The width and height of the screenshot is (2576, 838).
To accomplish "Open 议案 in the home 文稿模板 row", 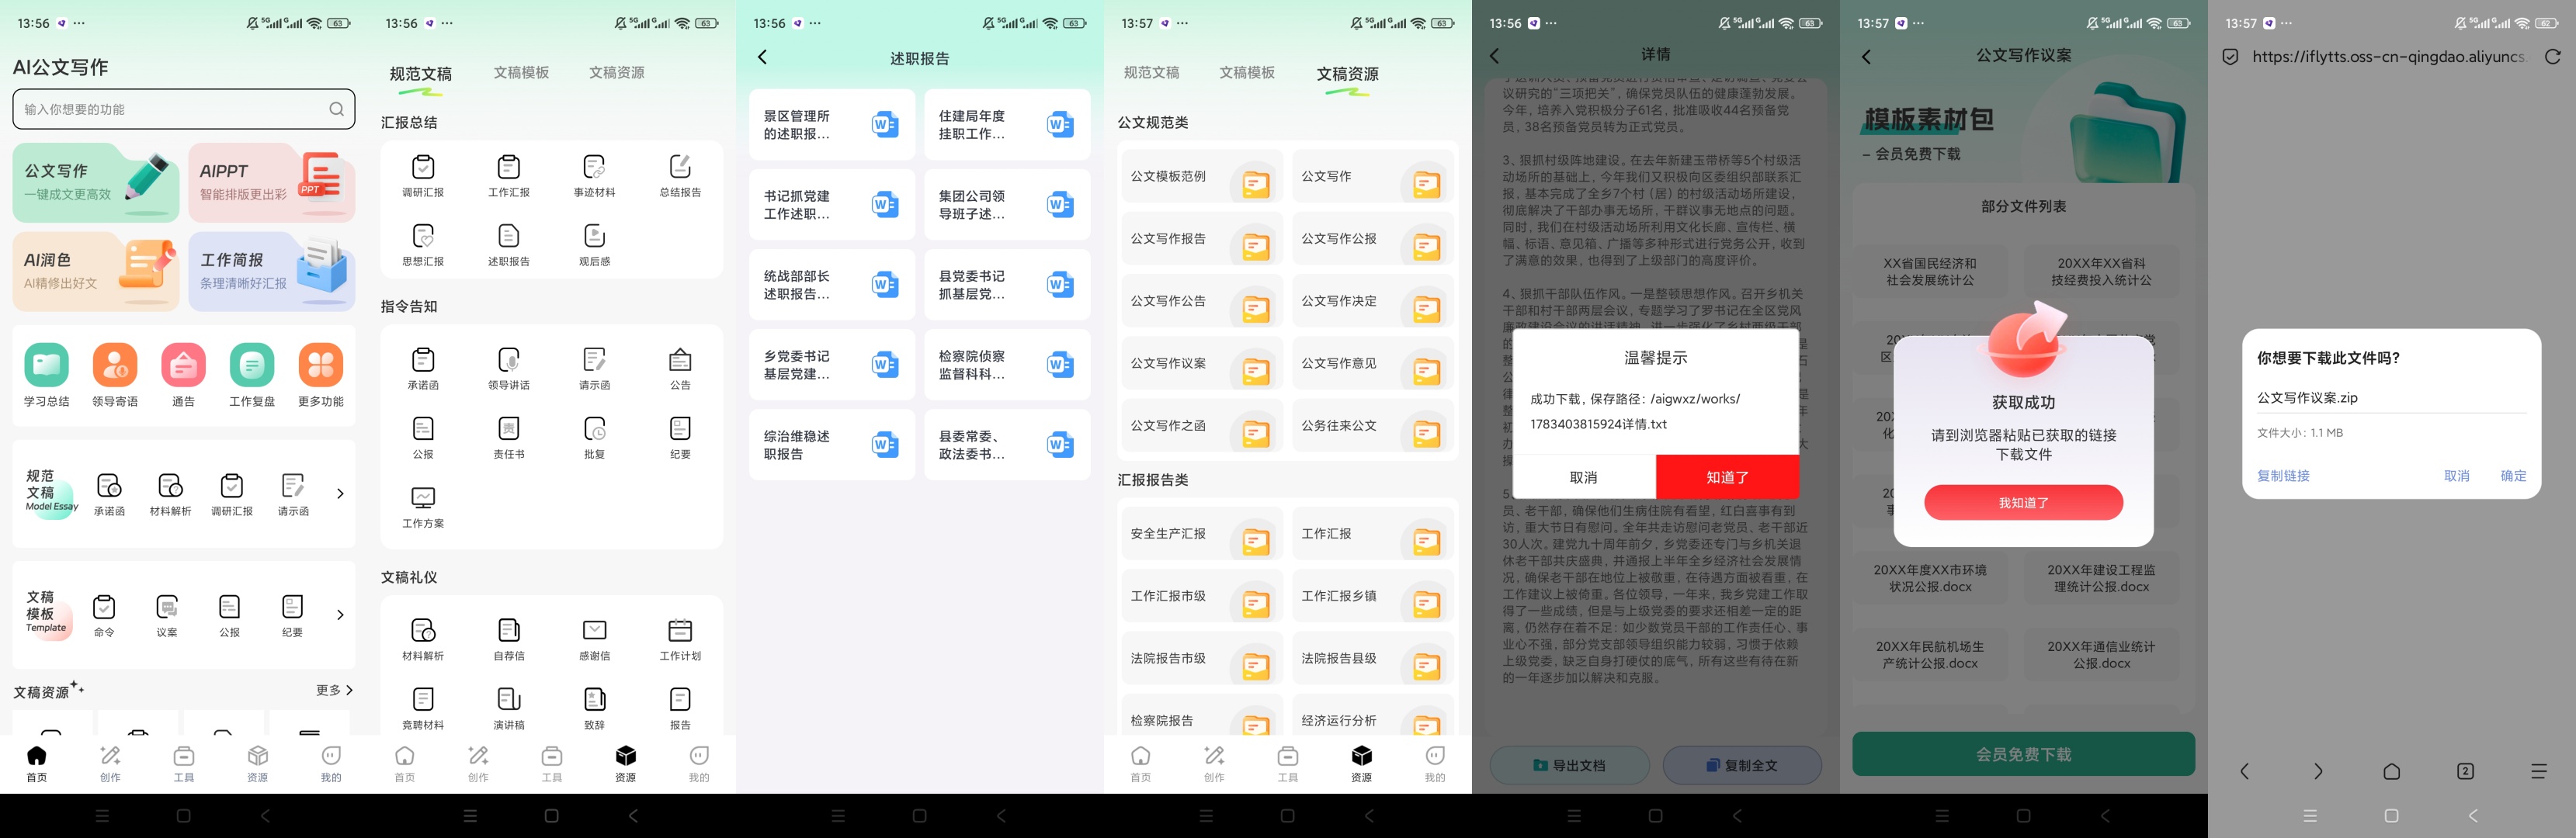I will tap(167, 616).
